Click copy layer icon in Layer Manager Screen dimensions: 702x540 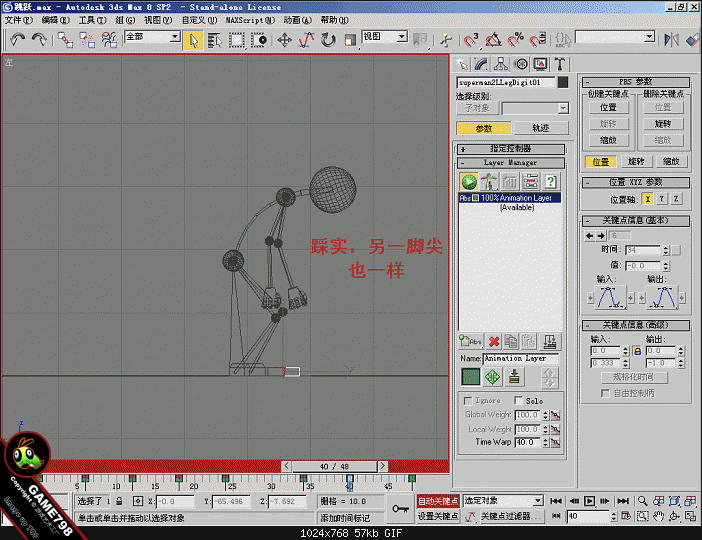(x=511, y=342)
